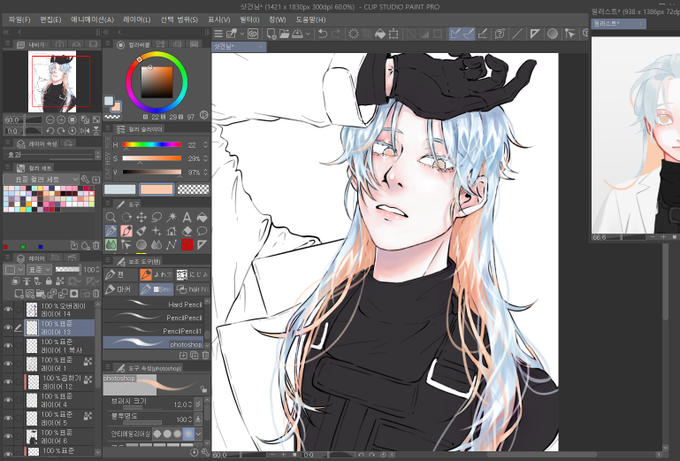
Task: Expand anti-aliasing options dropdown arrow
Action: pyautogui.click(x=199, y=433)
